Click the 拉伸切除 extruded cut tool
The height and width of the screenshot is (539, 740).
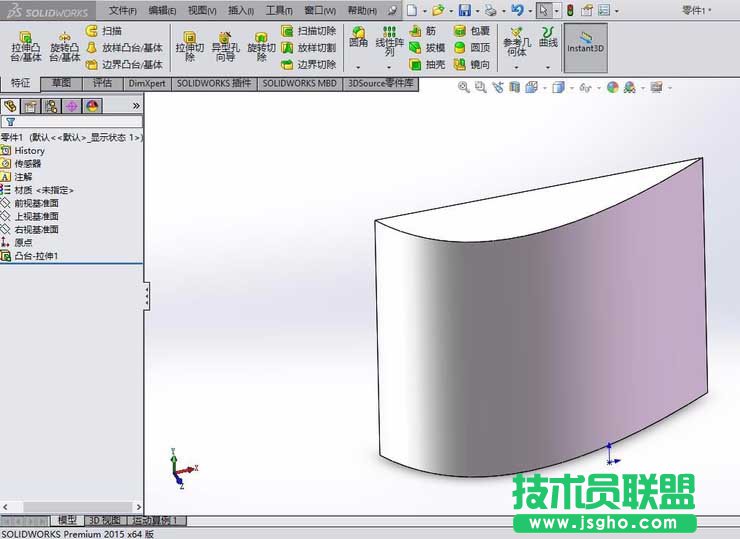[190, 46]
